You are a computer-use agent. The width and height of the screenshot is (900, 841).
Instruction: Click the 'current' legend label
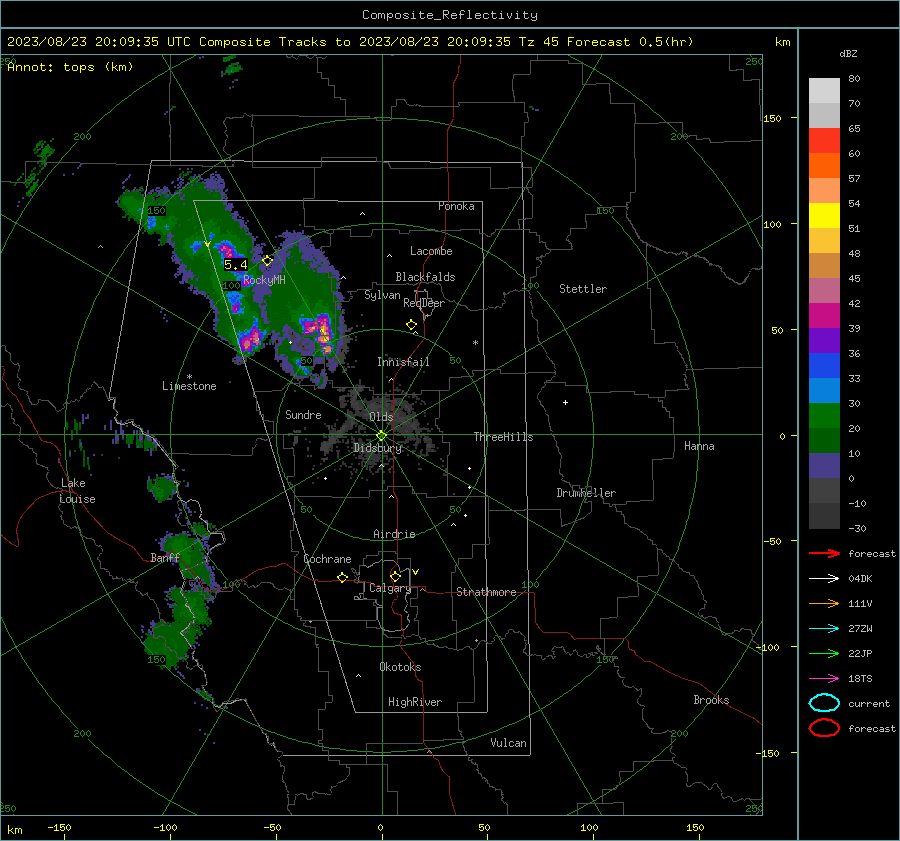point(869,703)
